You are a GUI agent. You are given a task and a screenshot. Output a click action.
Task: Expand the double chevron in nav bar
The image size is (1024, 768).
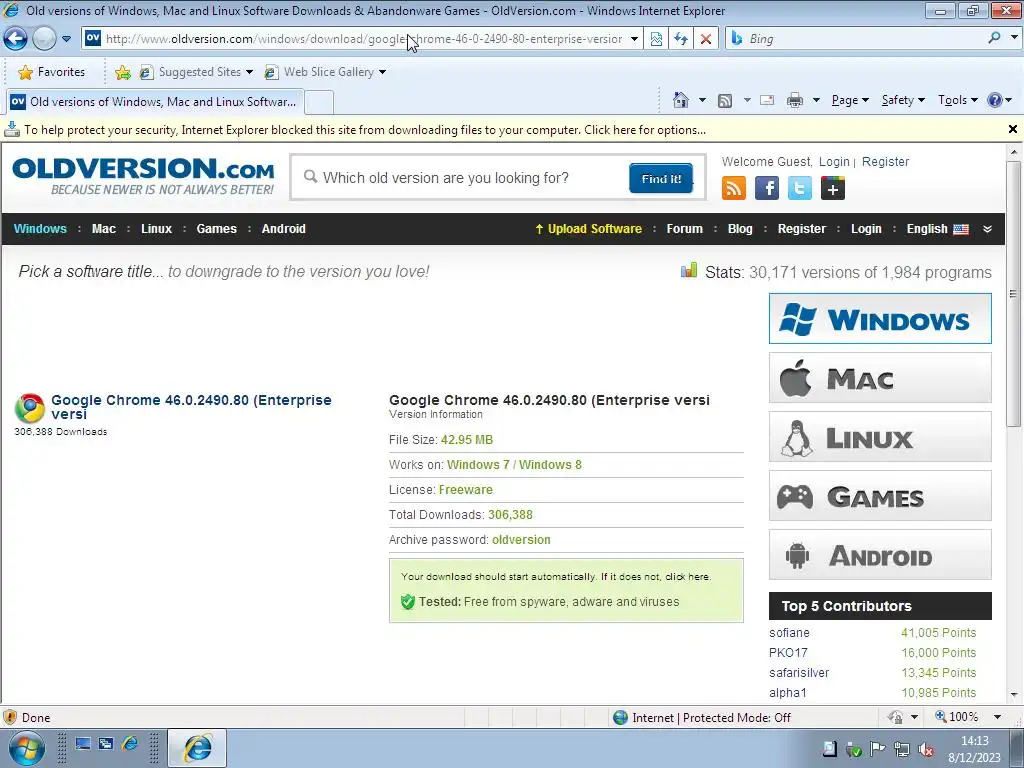(987, 229)
